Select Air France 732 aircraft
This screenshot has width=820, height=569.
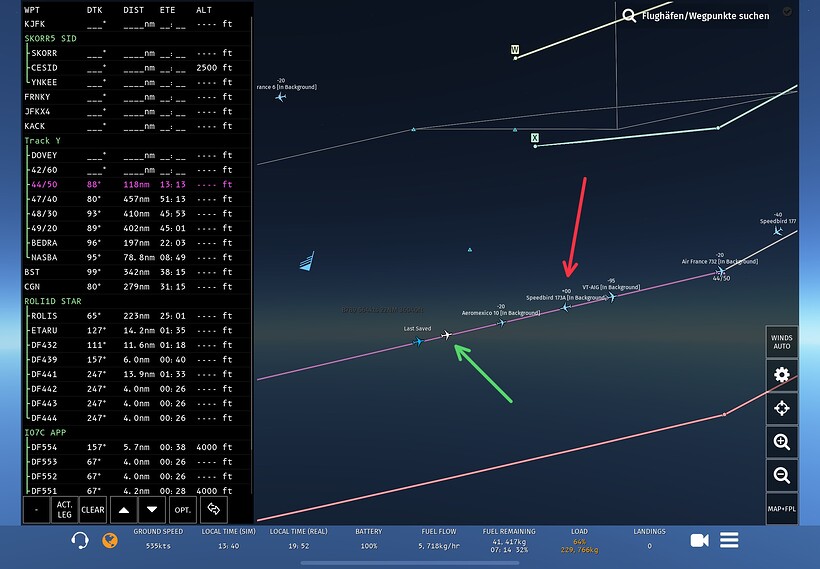pyautogui.click(x=721, y=271)
